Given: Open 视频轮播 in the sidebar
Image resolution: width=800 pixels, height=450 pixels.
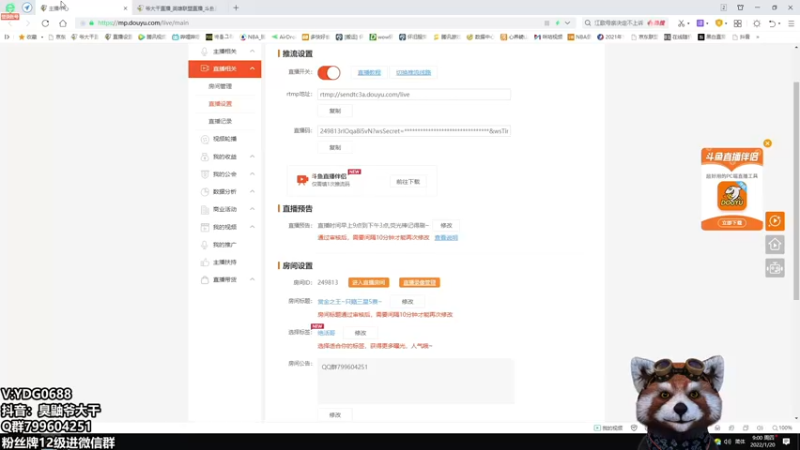Looking at the screenshot, I should click(x=224, y=139).
